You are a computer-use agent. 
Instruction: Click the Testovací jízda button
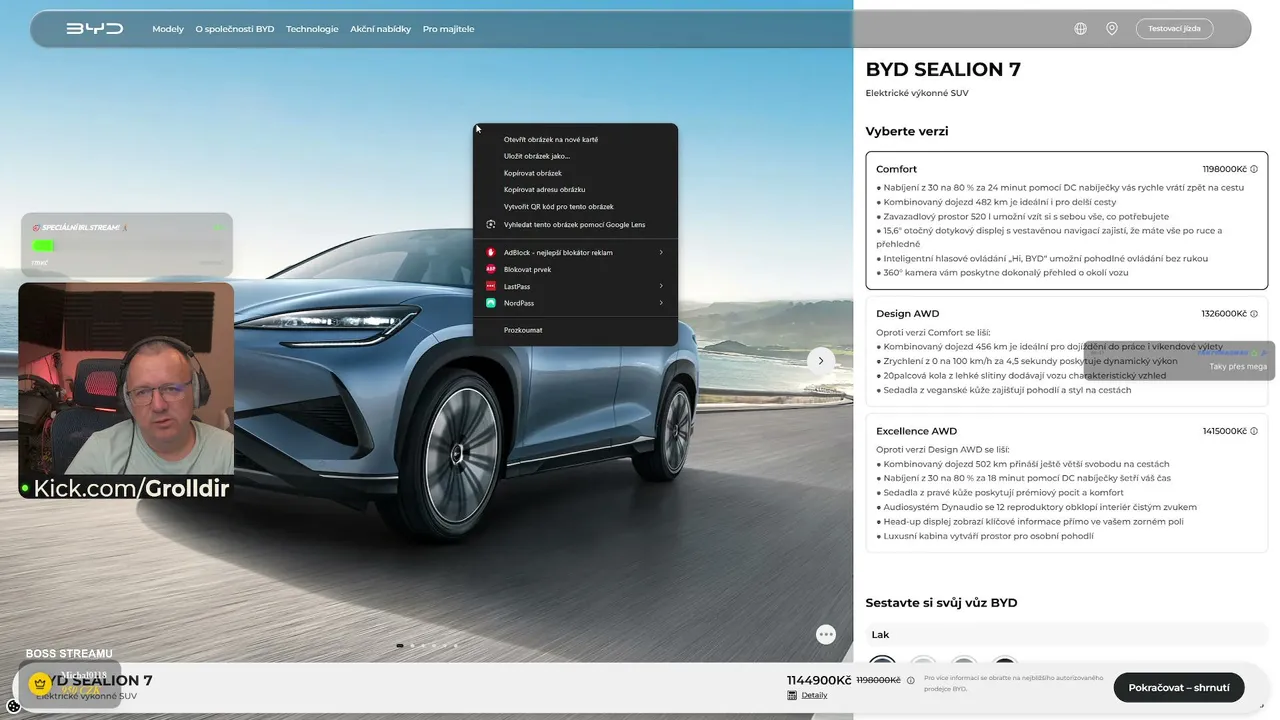click(x=1174, y=29)
